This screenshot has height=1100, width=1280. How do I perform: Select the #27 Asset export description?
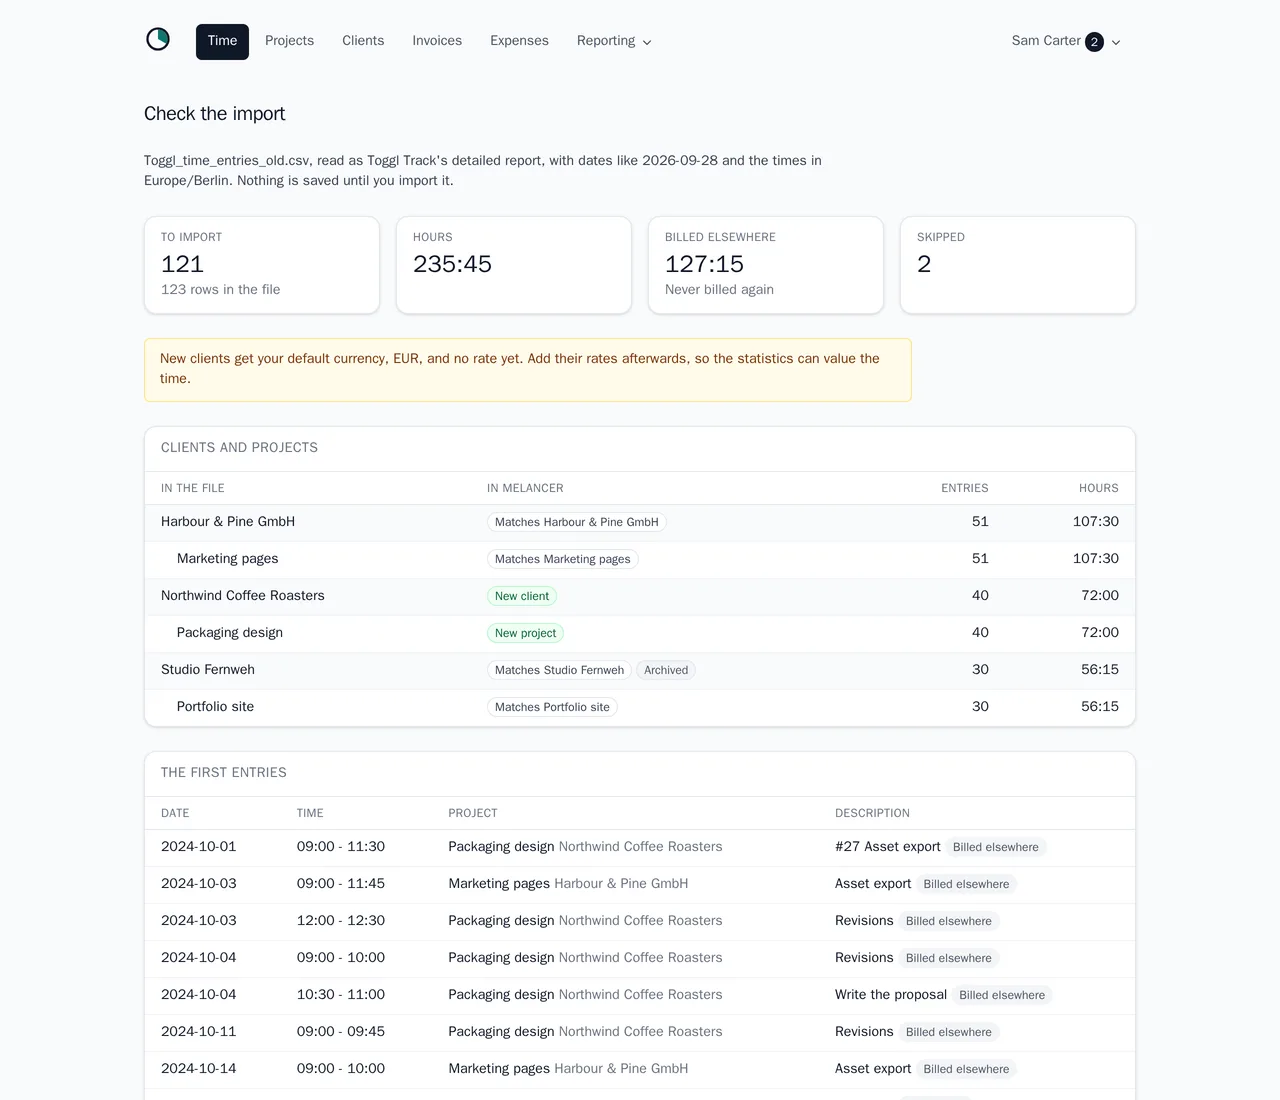pyautogui.click(x=888, y=846)
